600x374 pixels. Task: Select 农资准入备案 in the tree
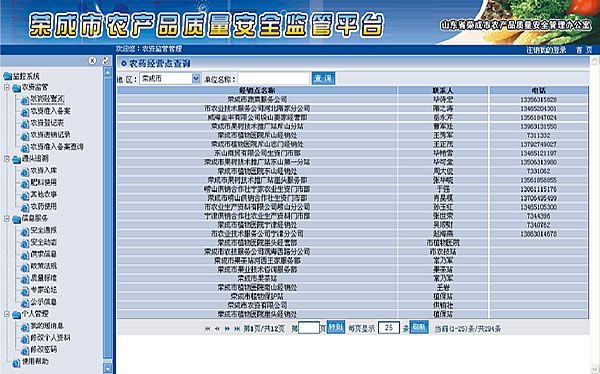point(50,111)
